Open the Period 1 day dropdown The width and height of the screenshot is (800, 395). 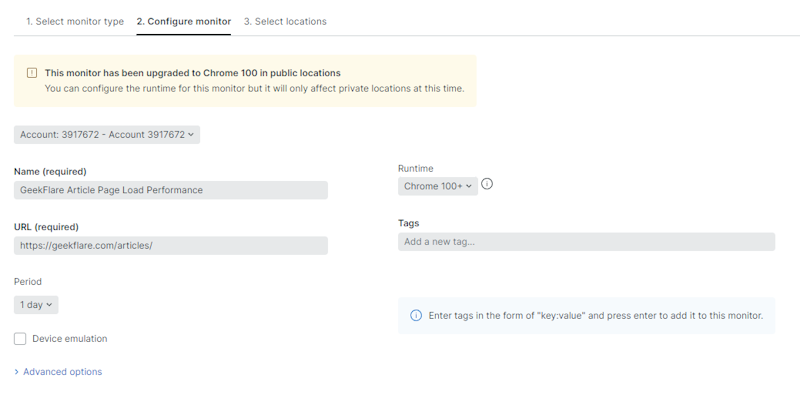[x=36, y=305]
